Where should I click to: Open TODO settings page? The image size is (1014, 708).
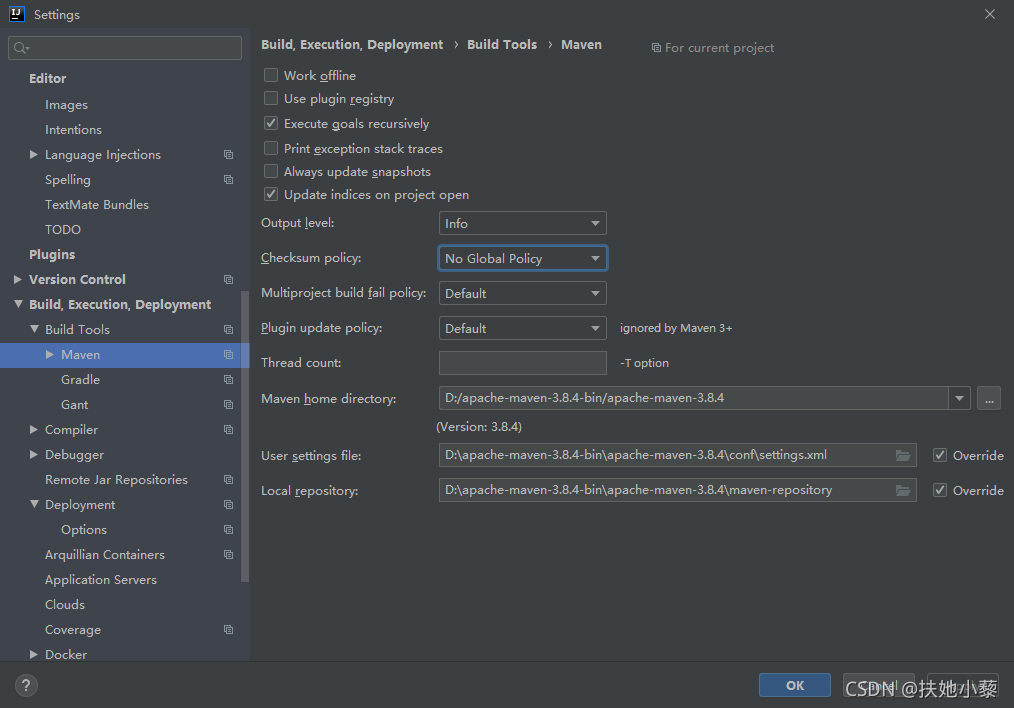click(63, 230)
